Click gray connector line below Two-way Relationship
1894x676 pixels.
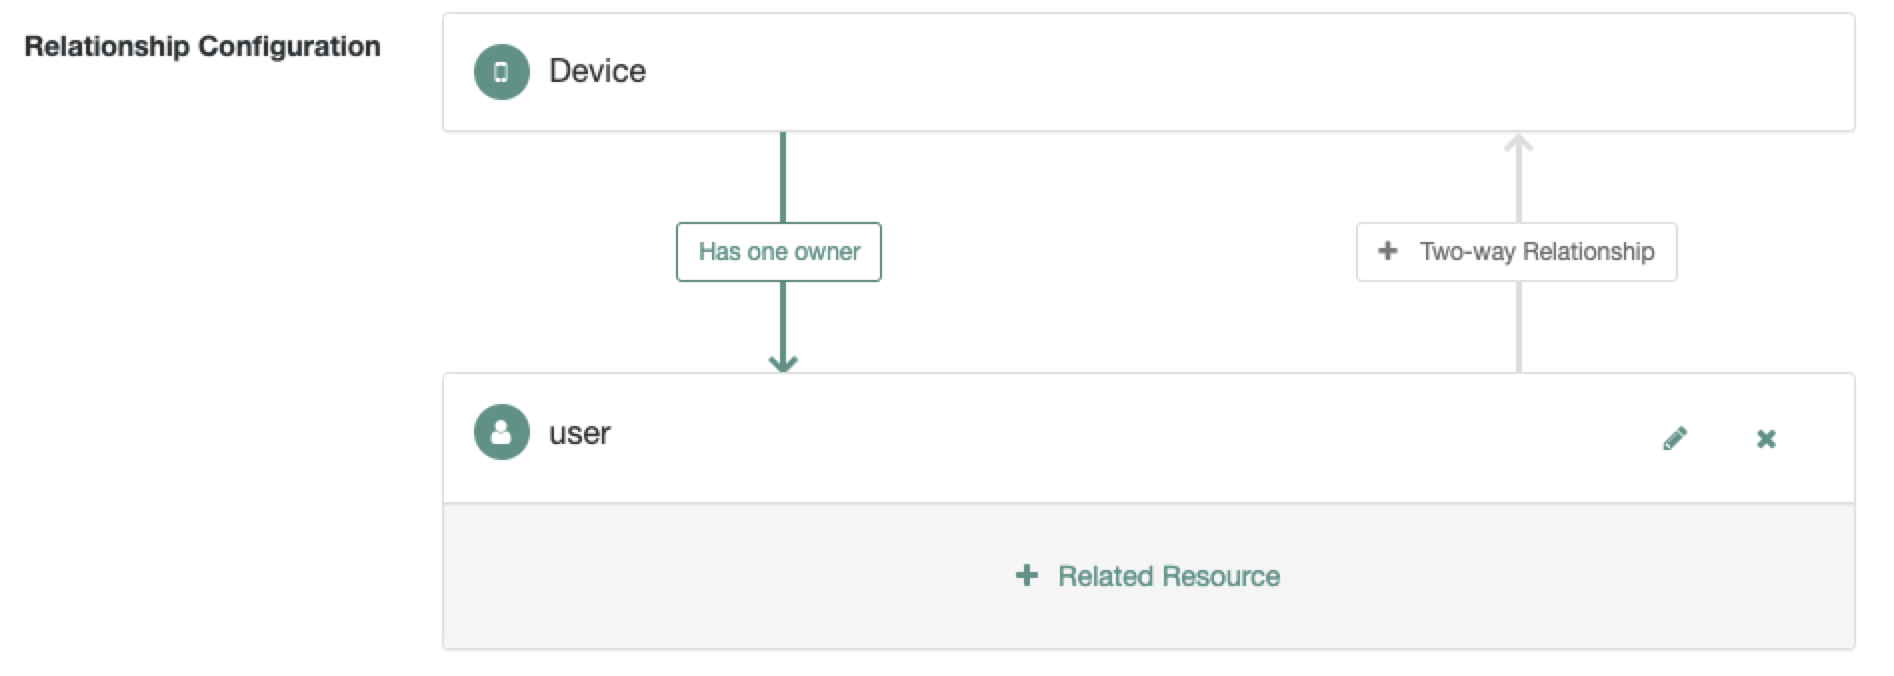[x=1519, y=326]
